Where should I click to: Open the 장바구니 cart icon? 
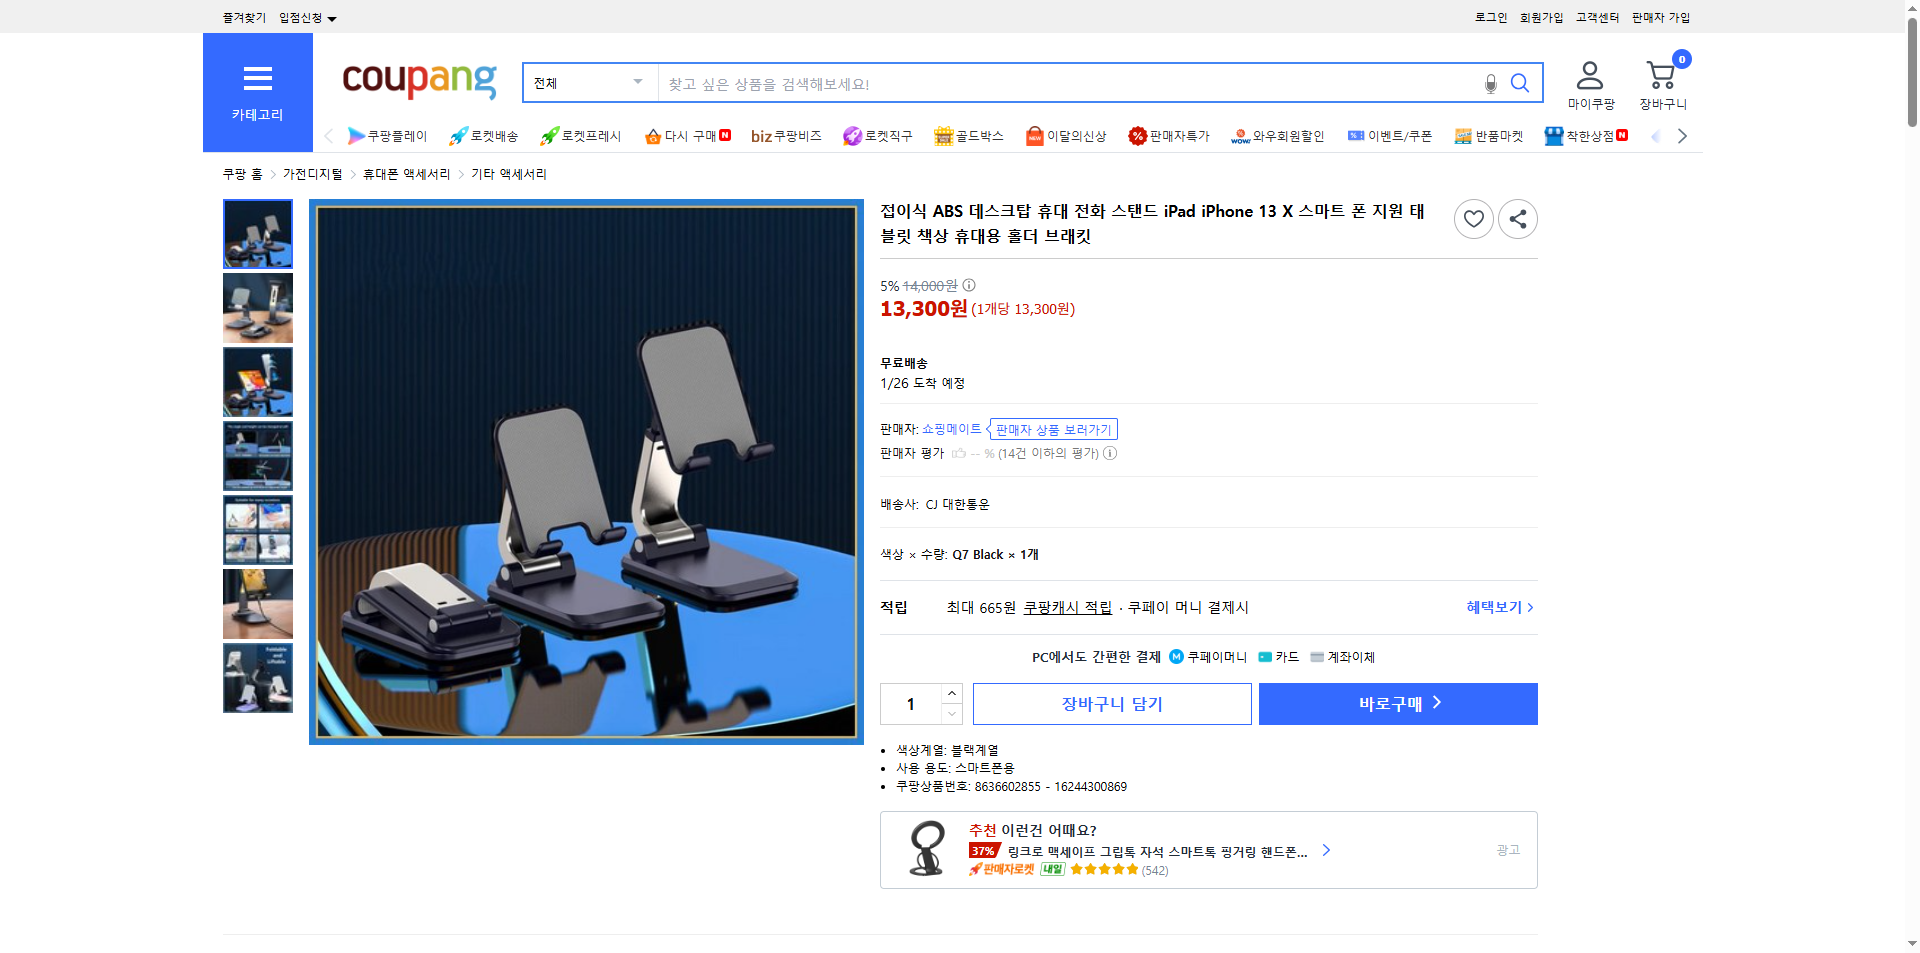(1662, 72)
